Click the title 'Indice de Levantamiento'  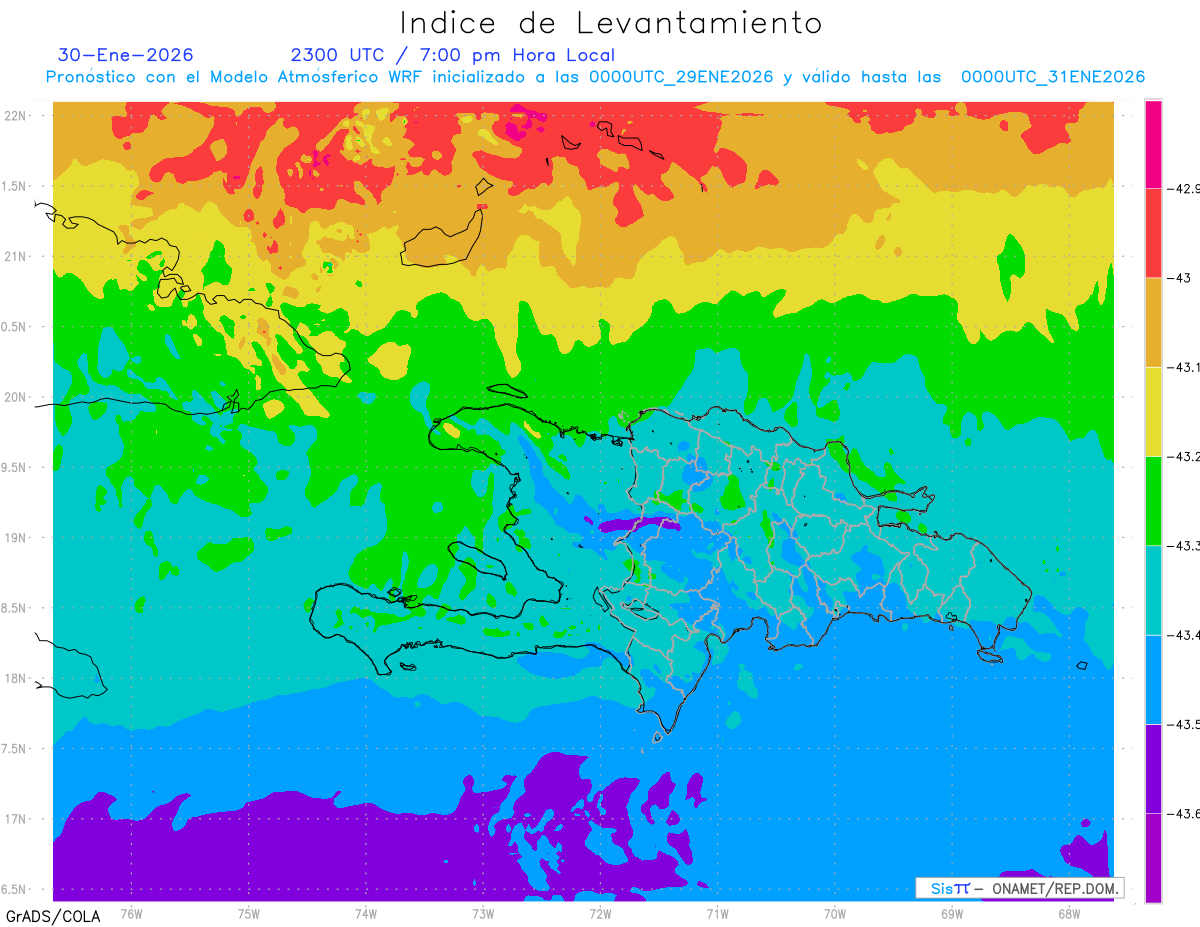611,22
